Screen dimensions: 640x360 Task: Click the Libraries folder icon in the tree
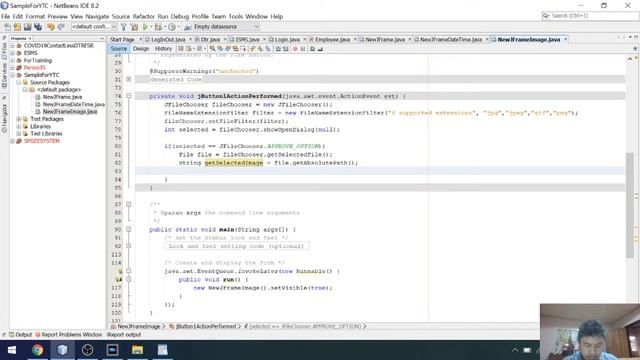[26, 127]
